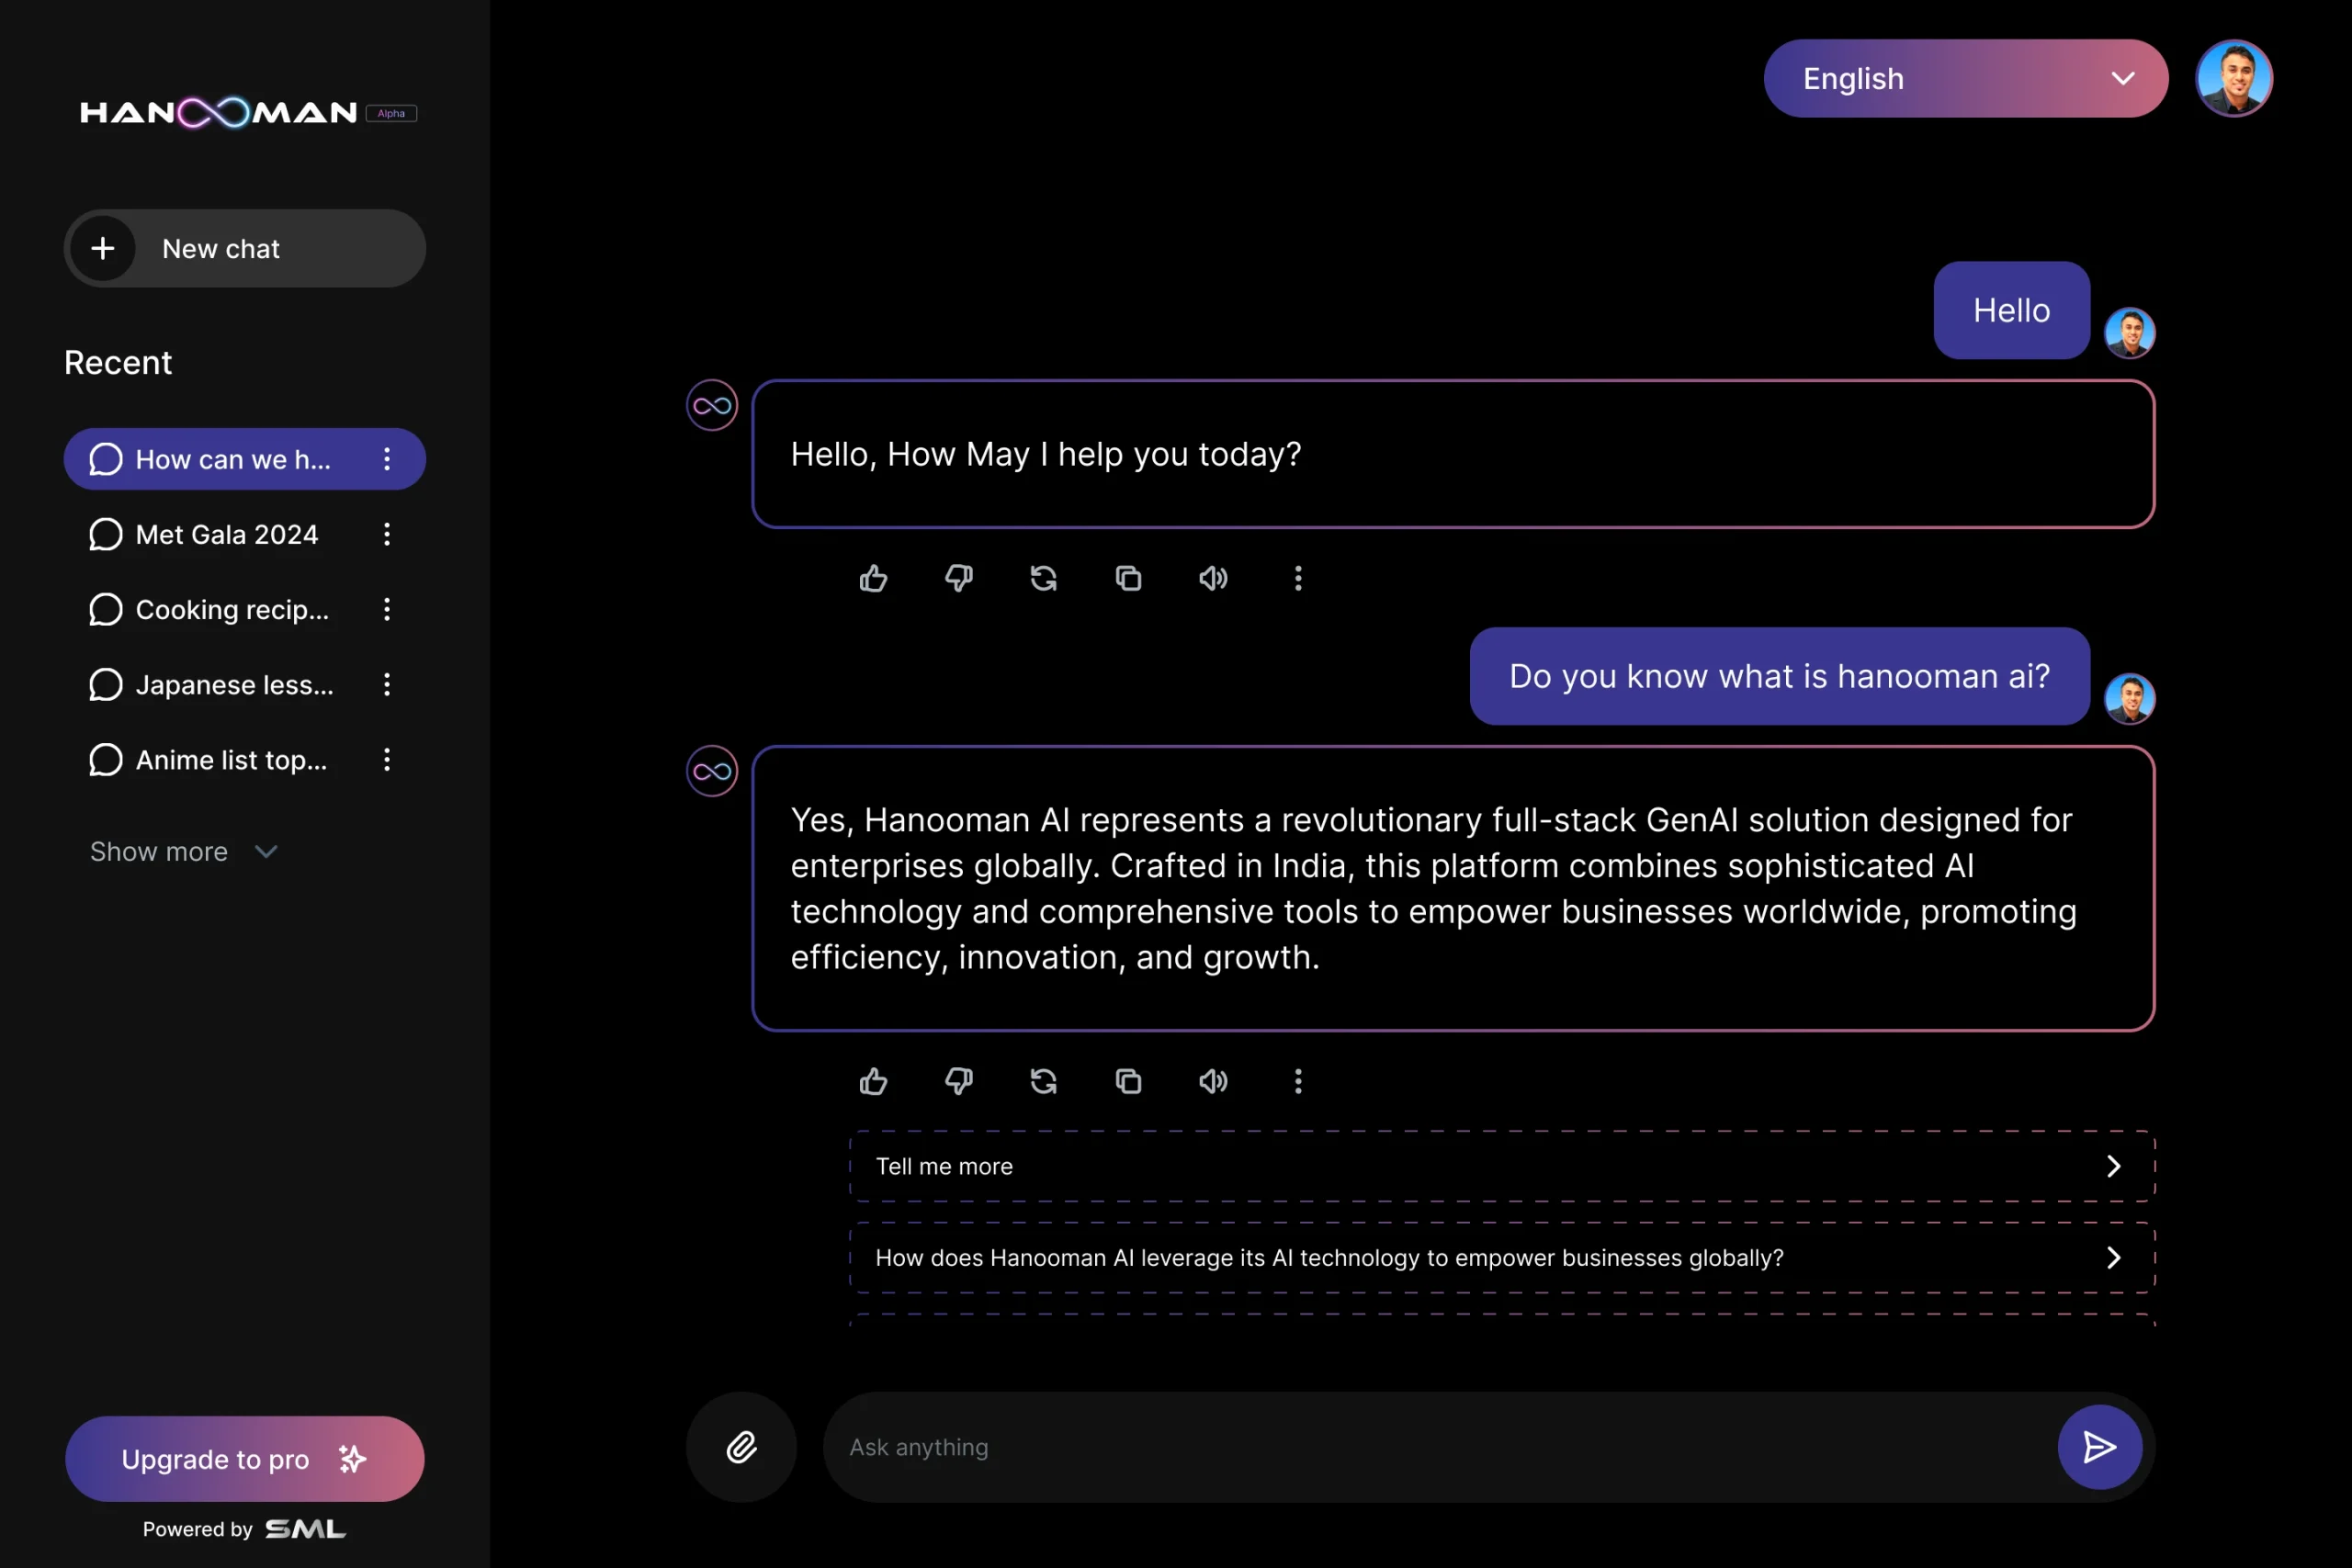Thumbs down the Hanooman AI description response

click(x=958, y=1081)
